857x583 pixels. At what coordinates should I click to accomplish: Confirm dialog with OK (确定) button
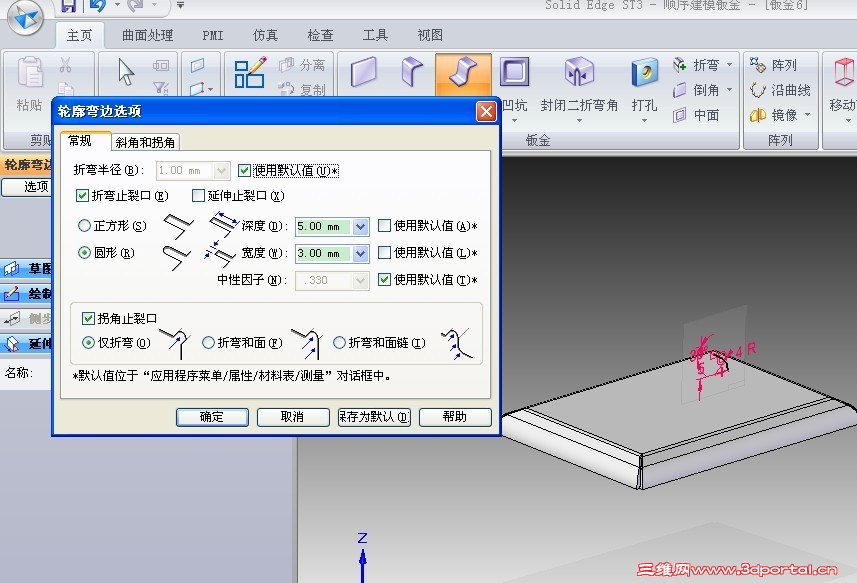(212, 417)
